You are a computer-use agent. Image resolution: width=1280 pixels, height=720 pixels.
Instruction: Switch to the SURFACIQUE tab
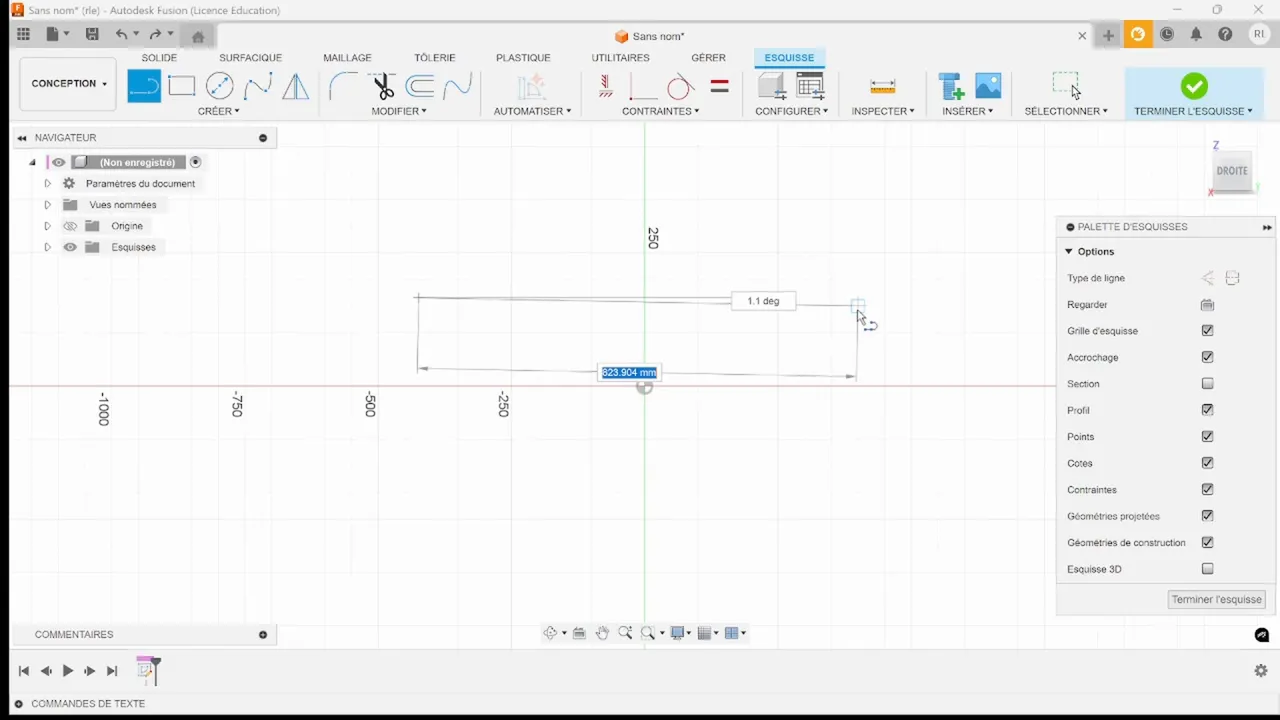pyautogui.click(x=250, y=58)
